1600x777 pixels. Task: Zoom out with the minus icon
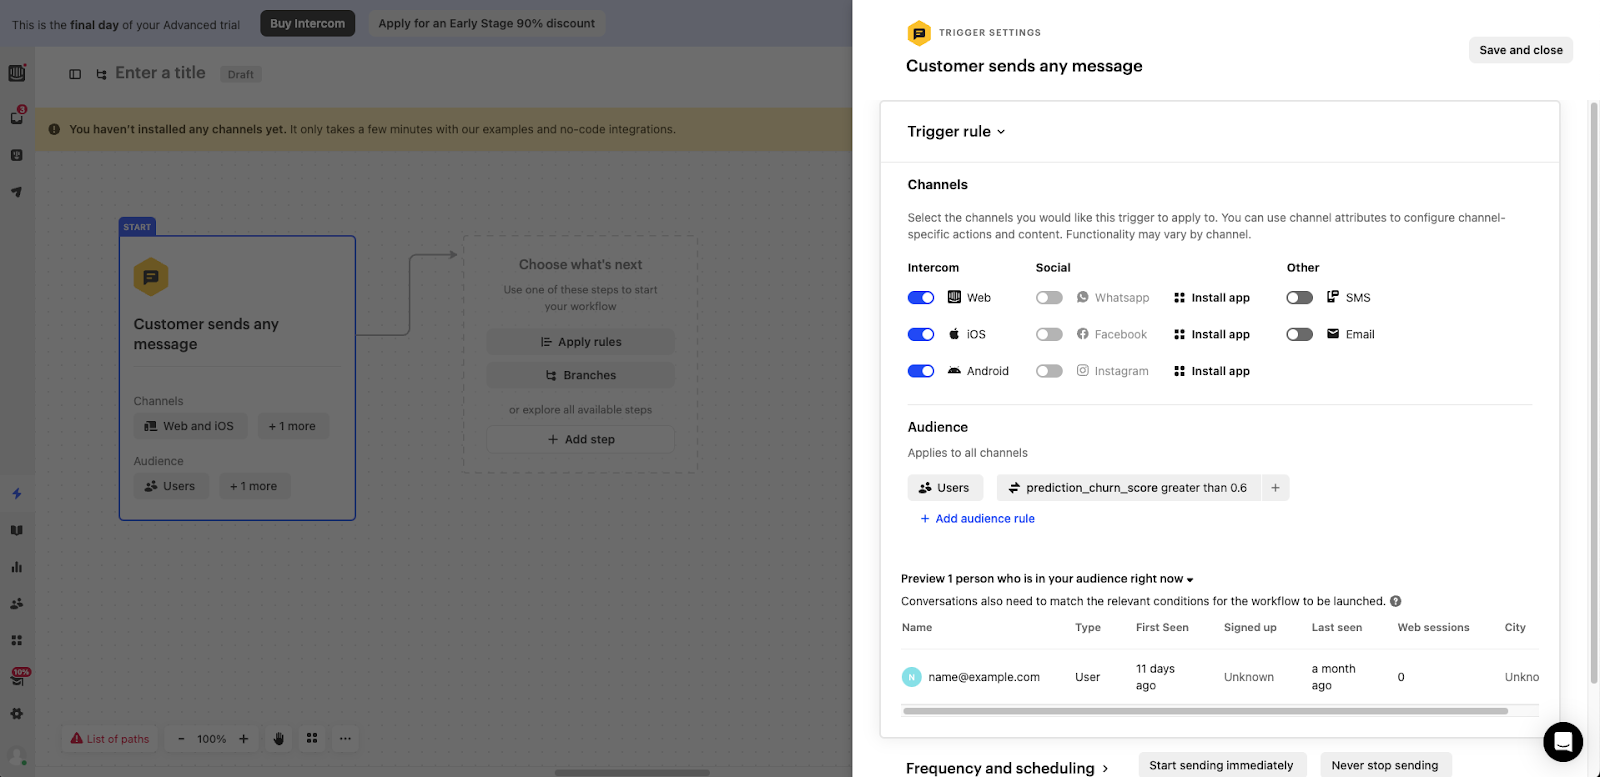point(181,739)
